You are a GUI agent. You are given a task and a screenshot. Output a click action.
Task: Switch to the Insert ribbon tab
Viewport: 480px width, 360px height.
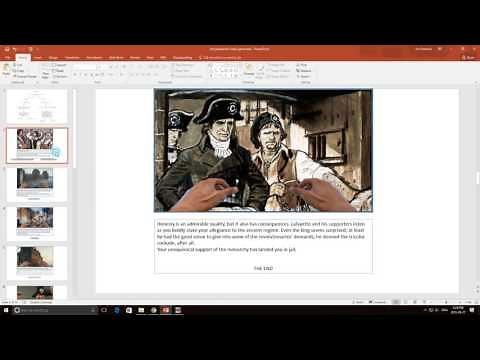pos(38,57)
